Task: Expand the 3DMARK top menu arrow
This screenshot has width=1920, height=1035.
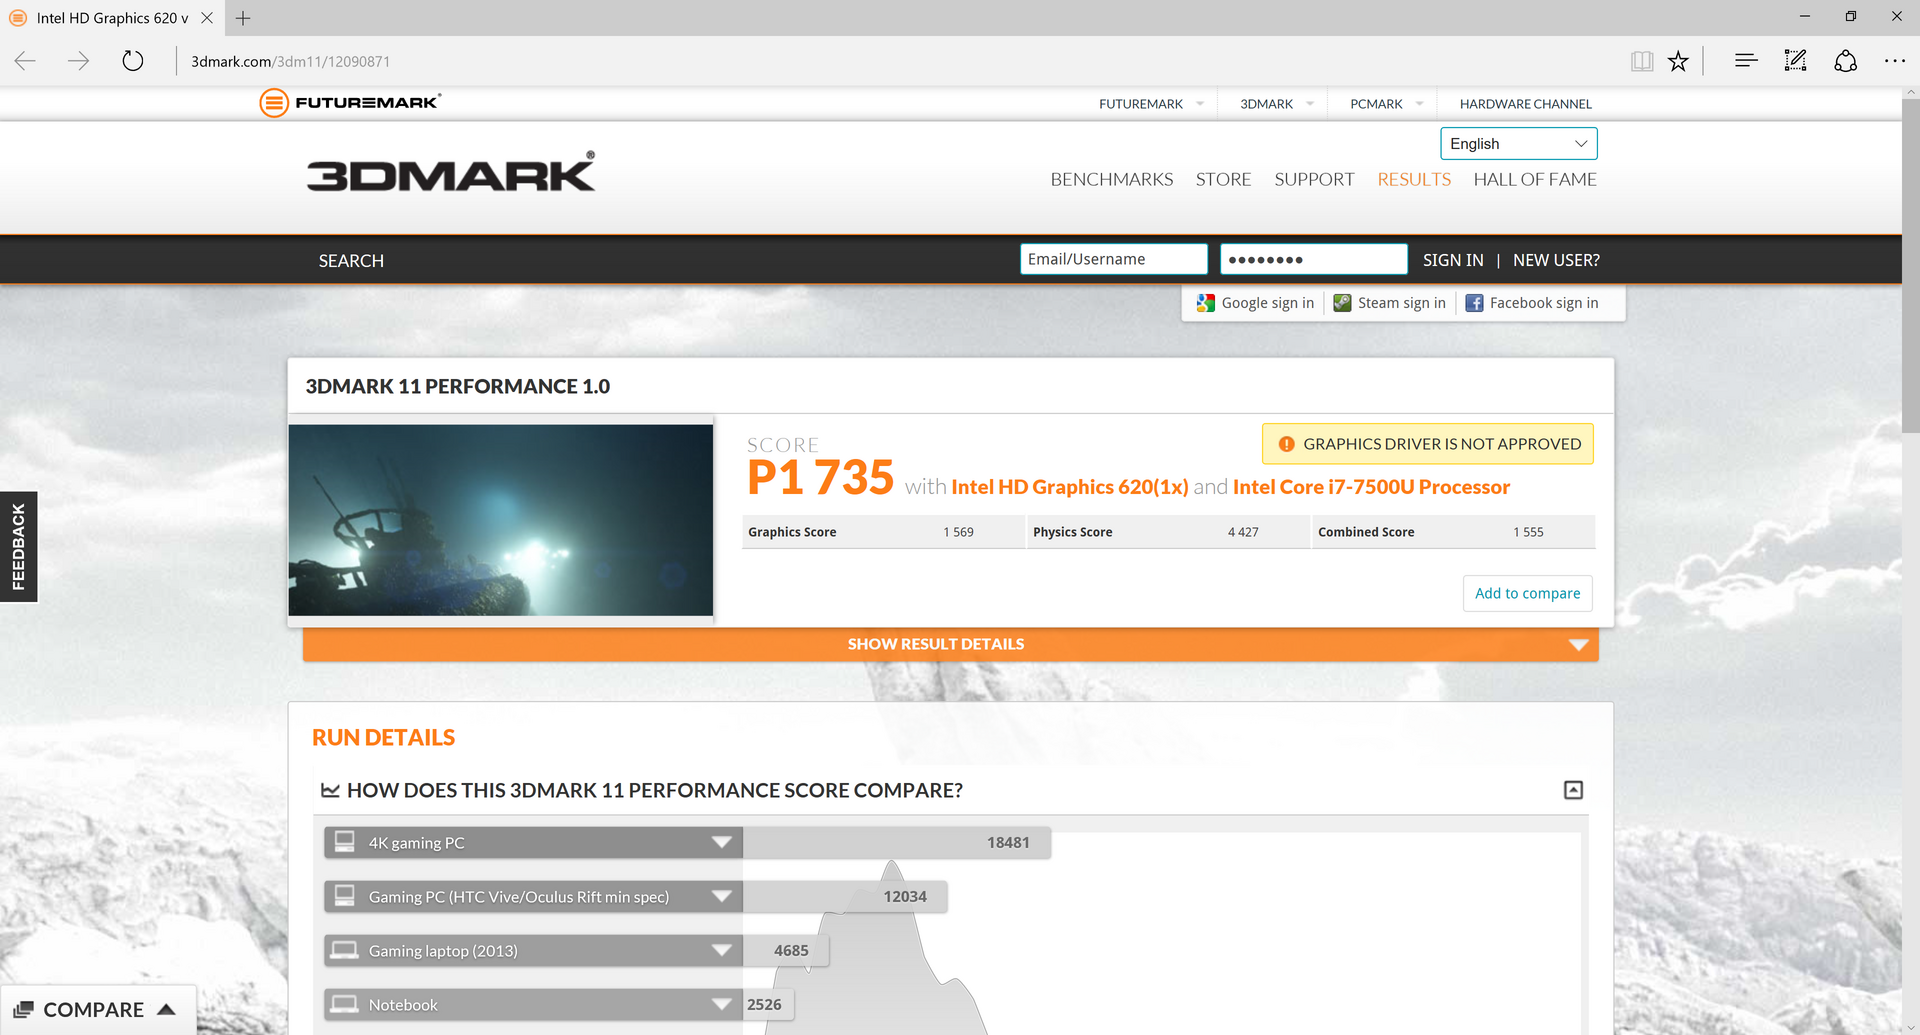Action: click(1310, 104)
